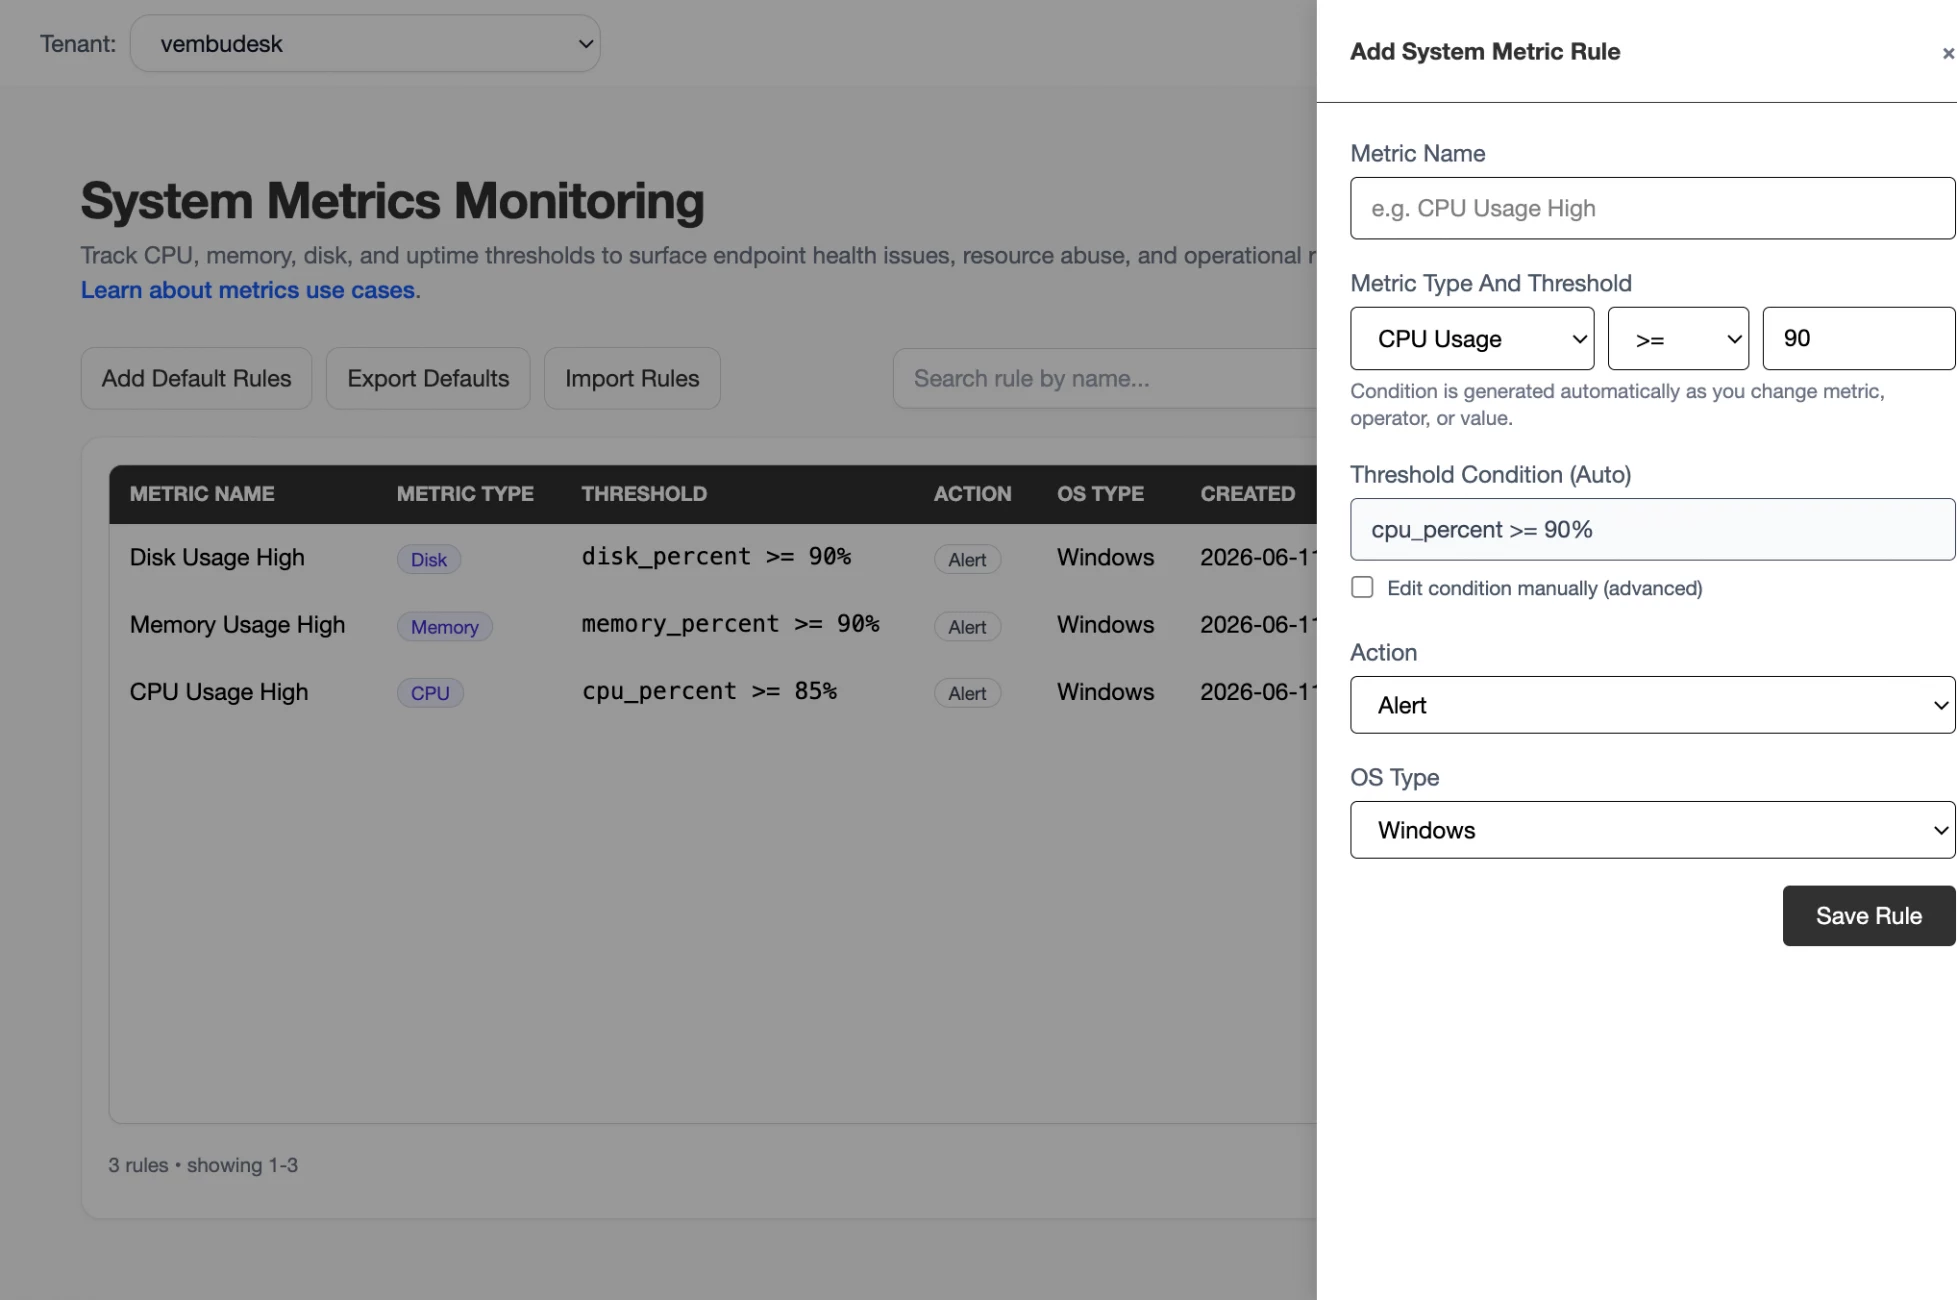Click threshold disk_percent >= 90%
This screenshot has height=1300, width=1957.
coord(716,557)
